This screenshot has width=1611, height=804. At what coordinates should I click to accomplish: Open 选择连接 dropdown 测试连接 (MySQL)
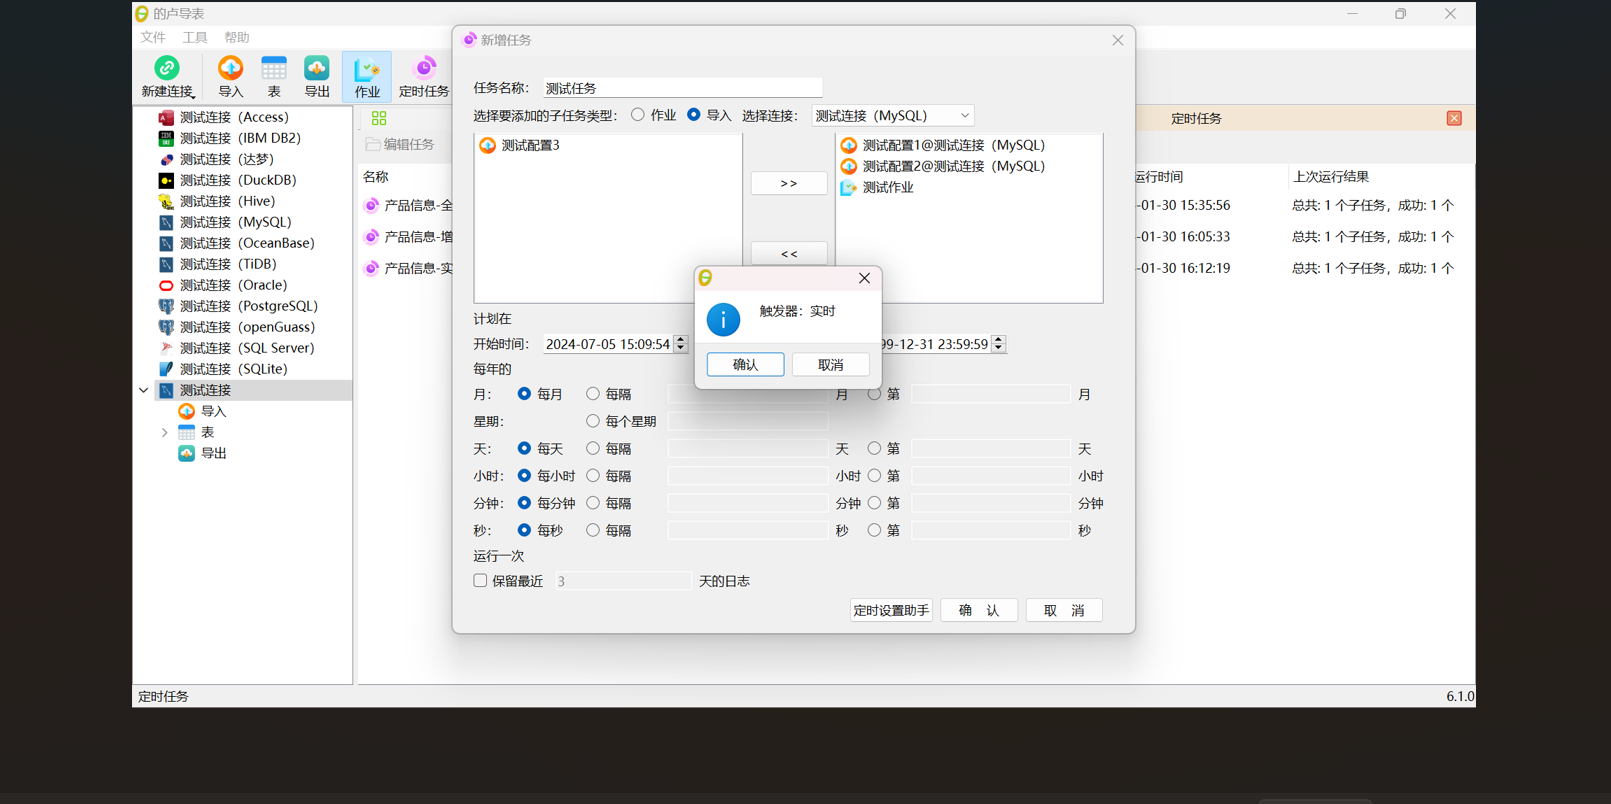click(892, 116)
